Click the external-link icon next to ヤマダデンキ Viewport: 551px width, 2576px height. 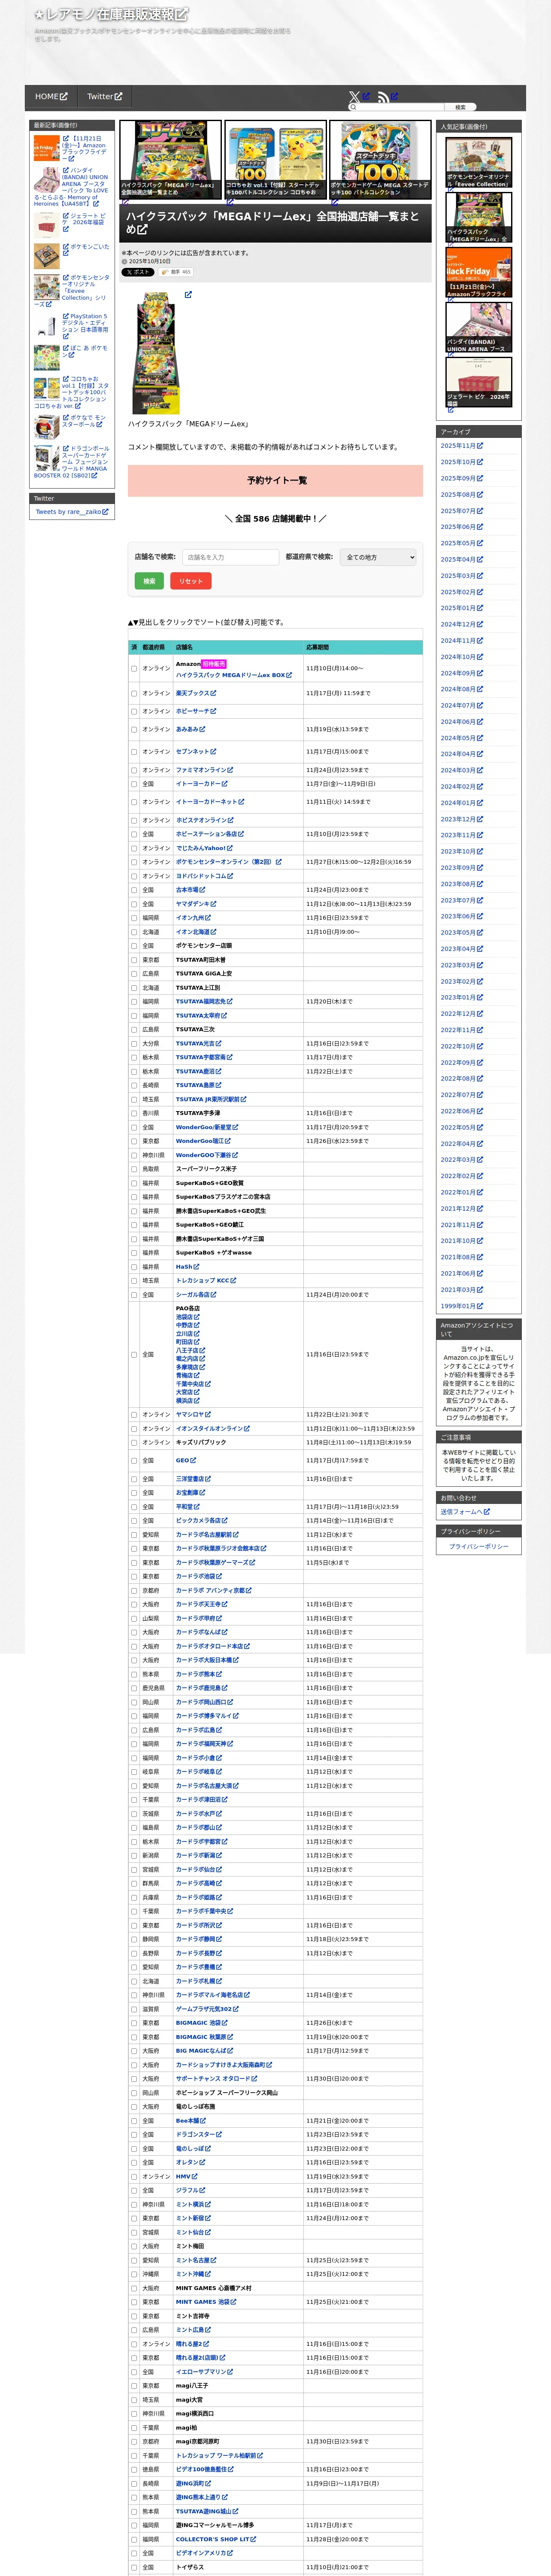[x=213, y=904]
